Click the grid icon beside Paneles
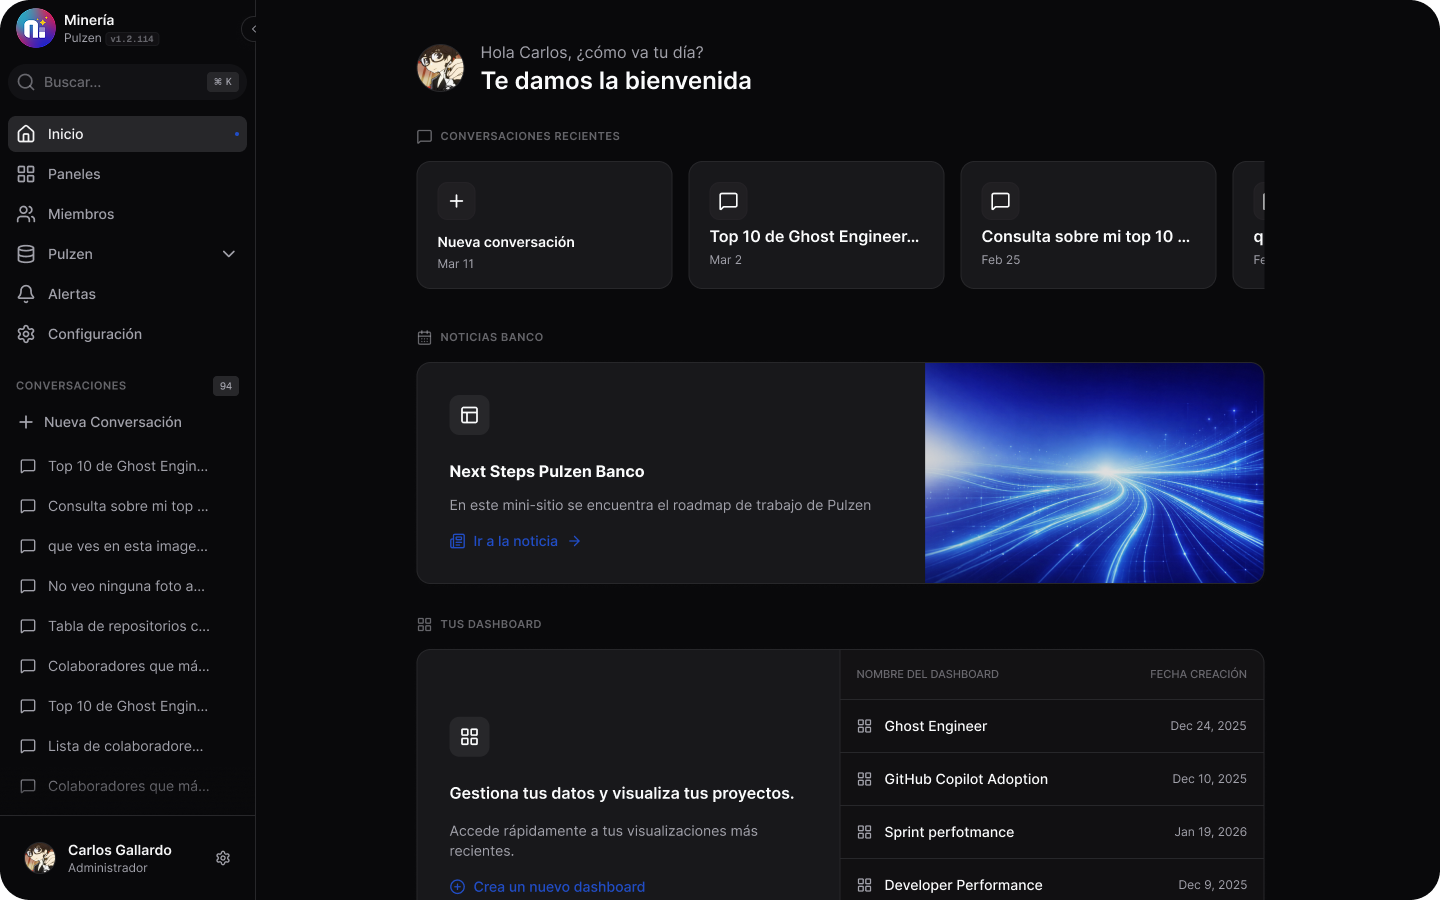This screenshot has height=900, width=1440. [x=26, y=174]
